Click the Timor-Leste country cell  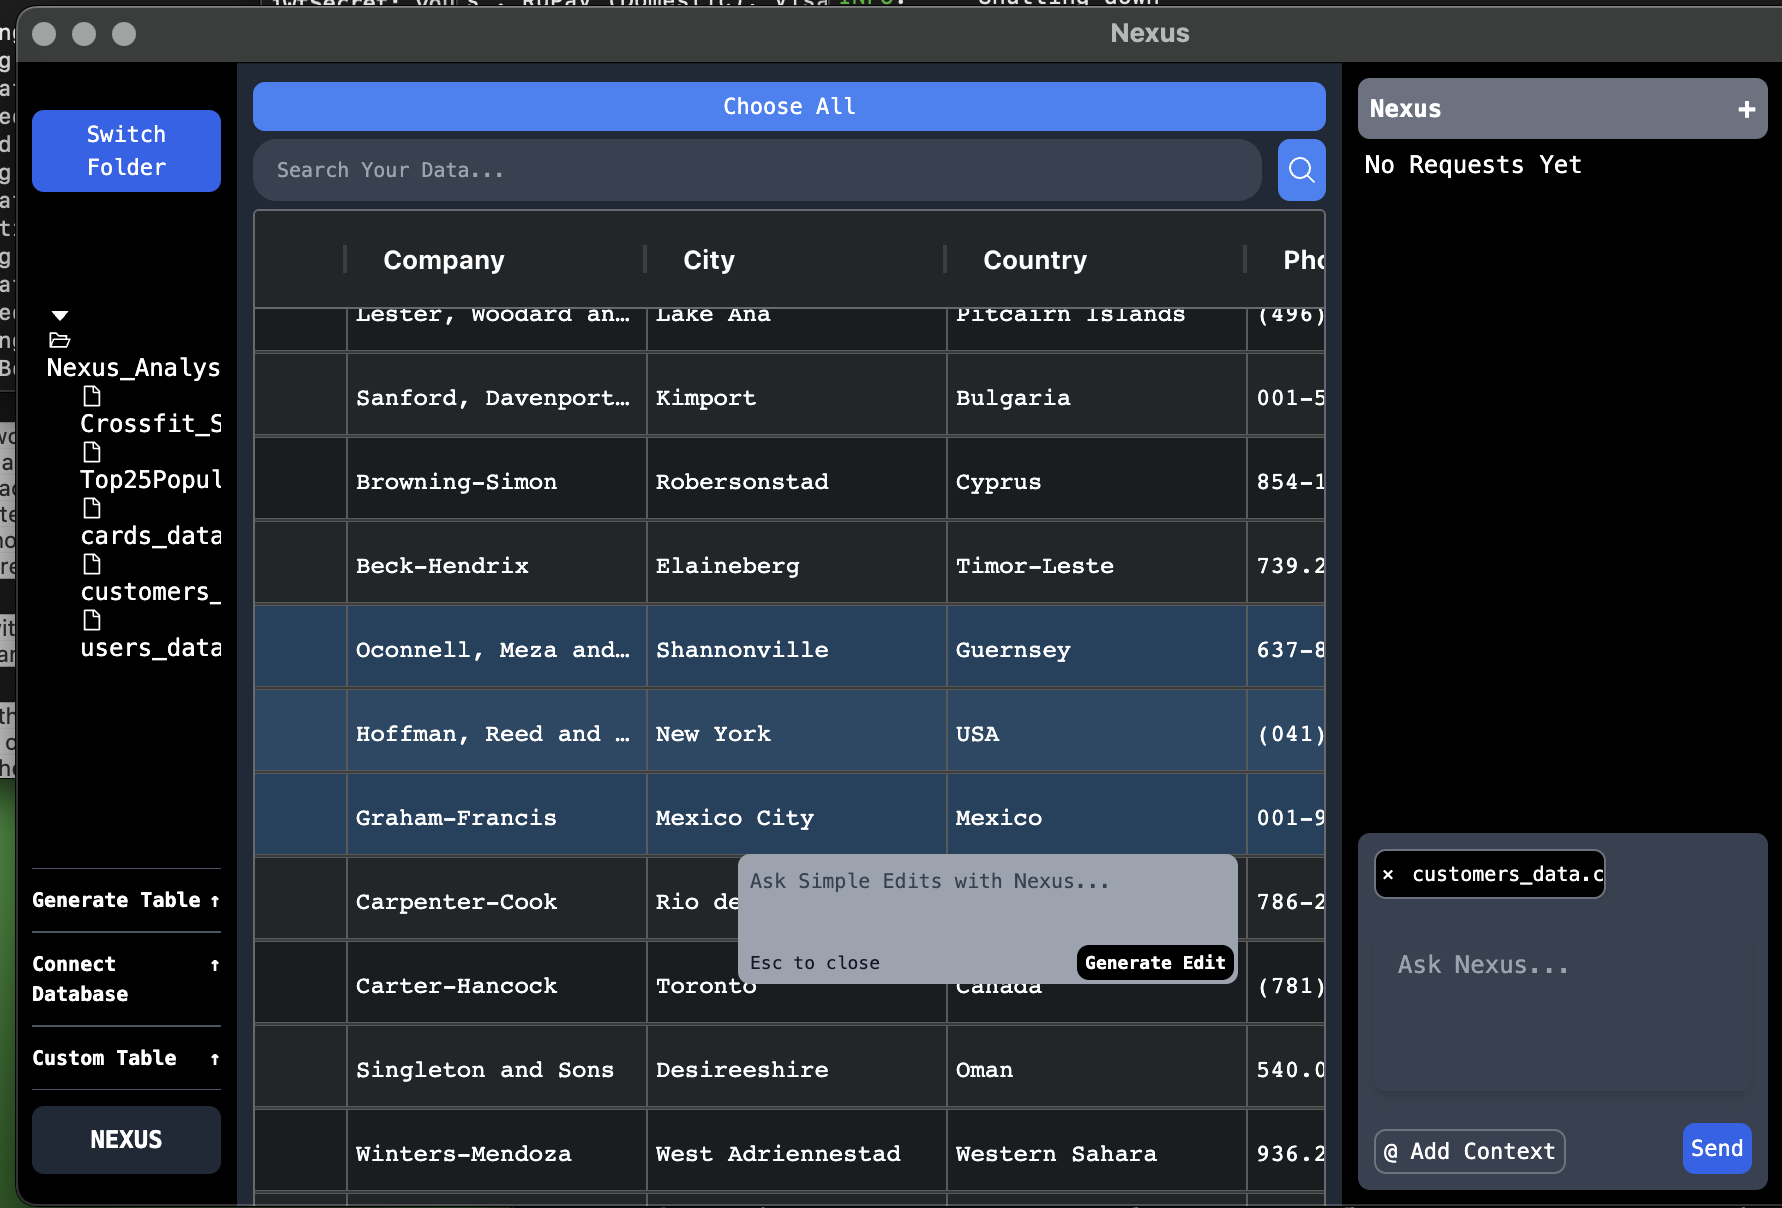click(1096, 565)
